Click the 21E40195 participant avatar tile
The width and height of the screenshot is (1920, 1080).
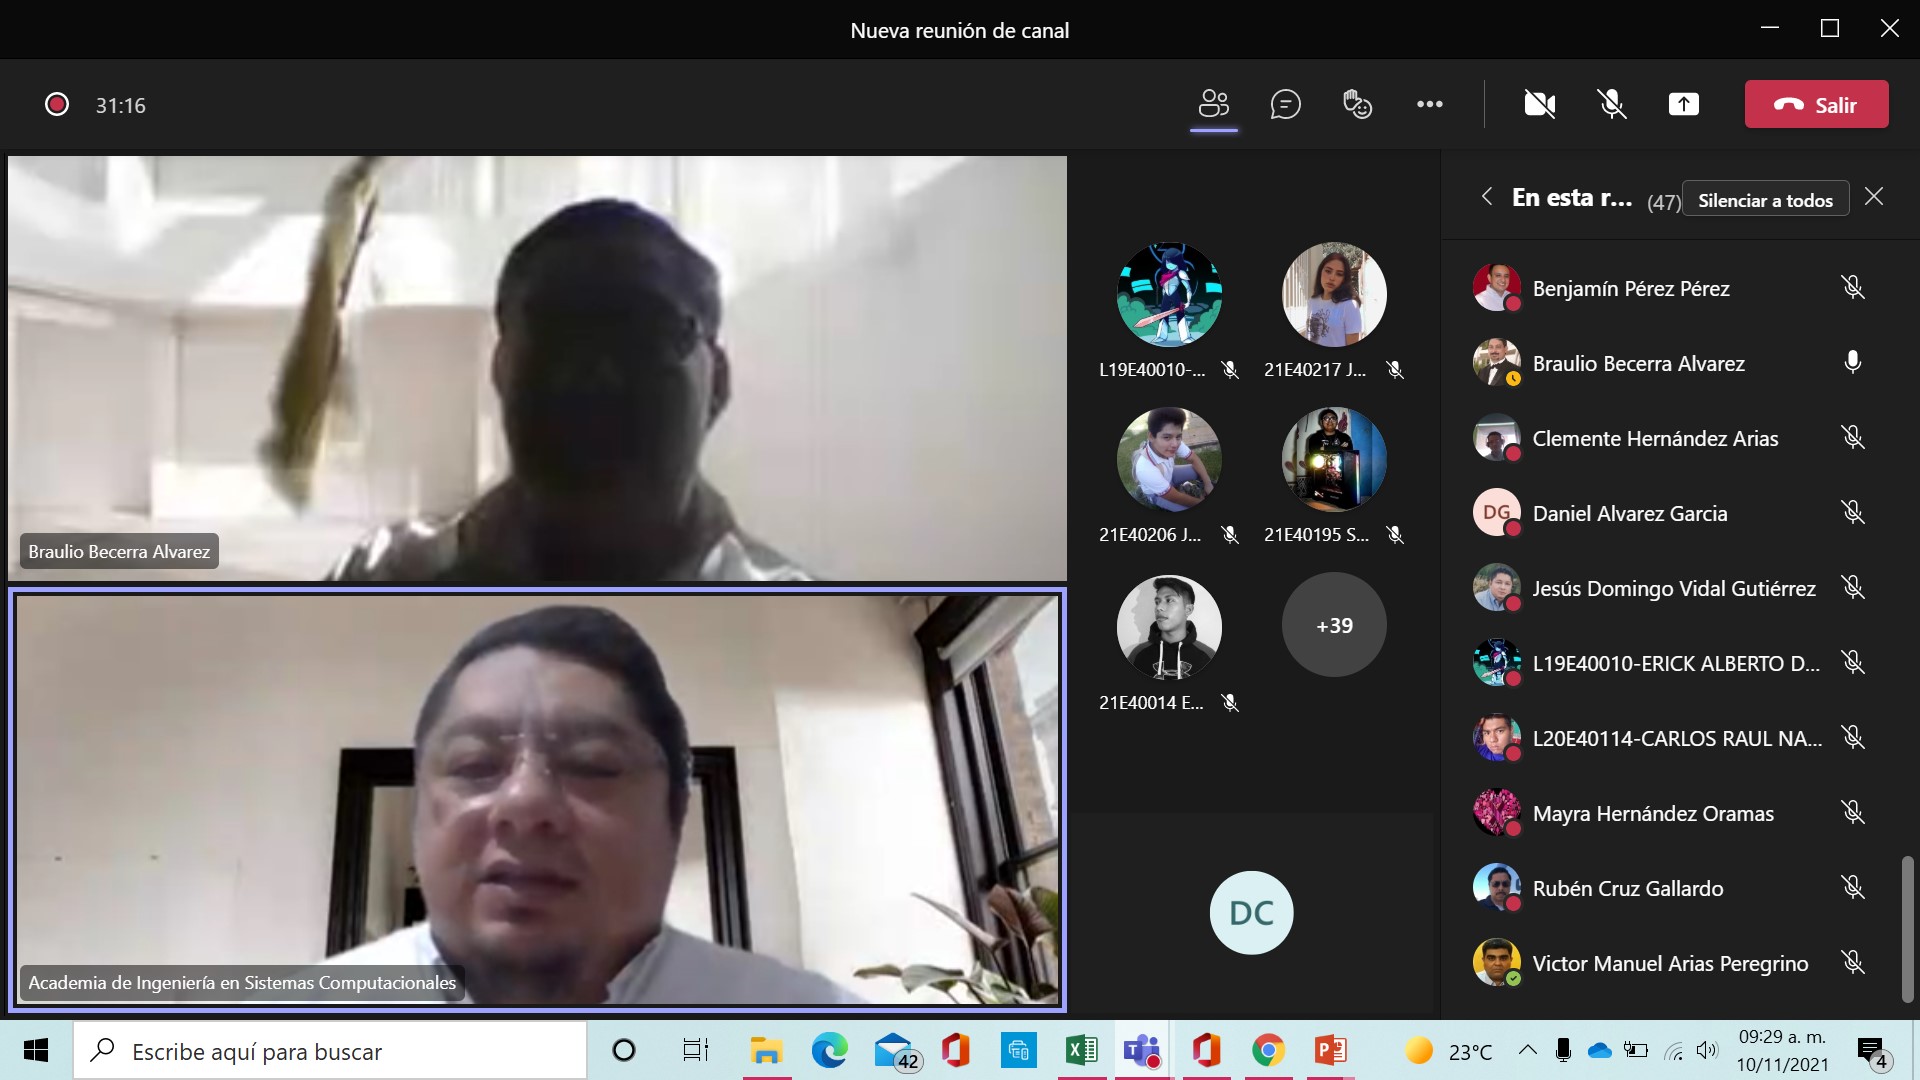click(1334, 459)
